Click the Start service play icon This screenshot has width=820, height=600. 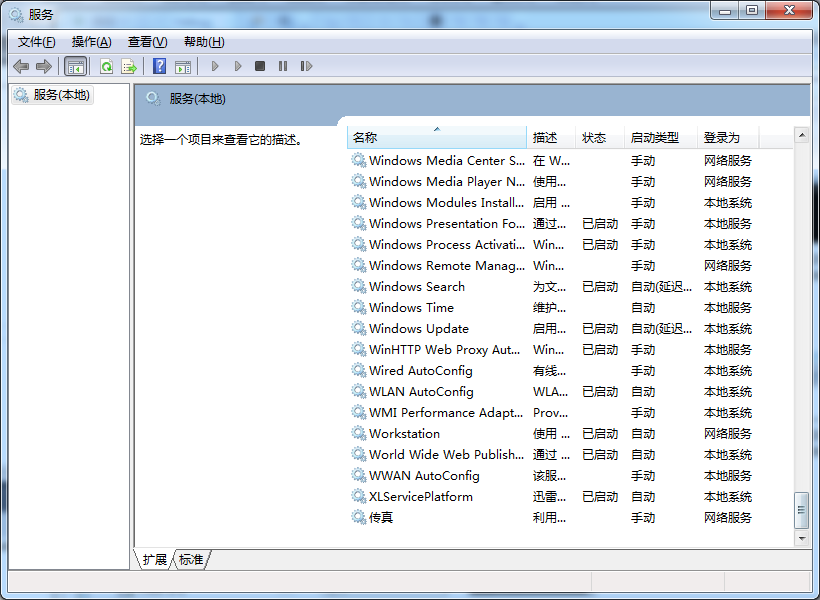click(214, 66)
